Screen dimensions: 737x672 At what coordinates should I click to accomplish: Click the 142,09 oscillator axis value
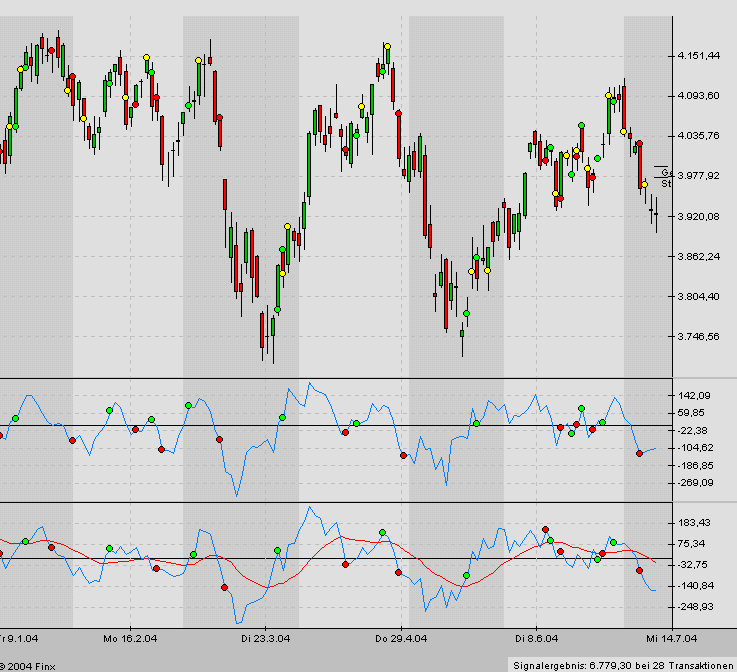[x=696, y=396]
